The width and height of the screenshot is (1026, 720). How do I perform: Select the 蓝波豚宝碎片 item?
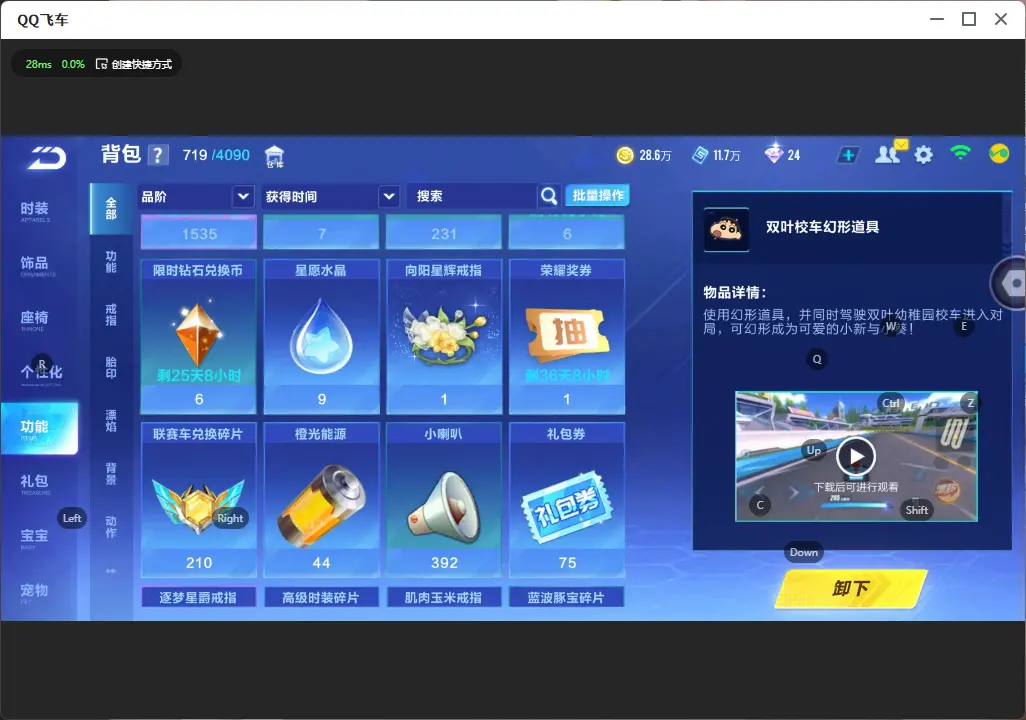click(567, 598)
